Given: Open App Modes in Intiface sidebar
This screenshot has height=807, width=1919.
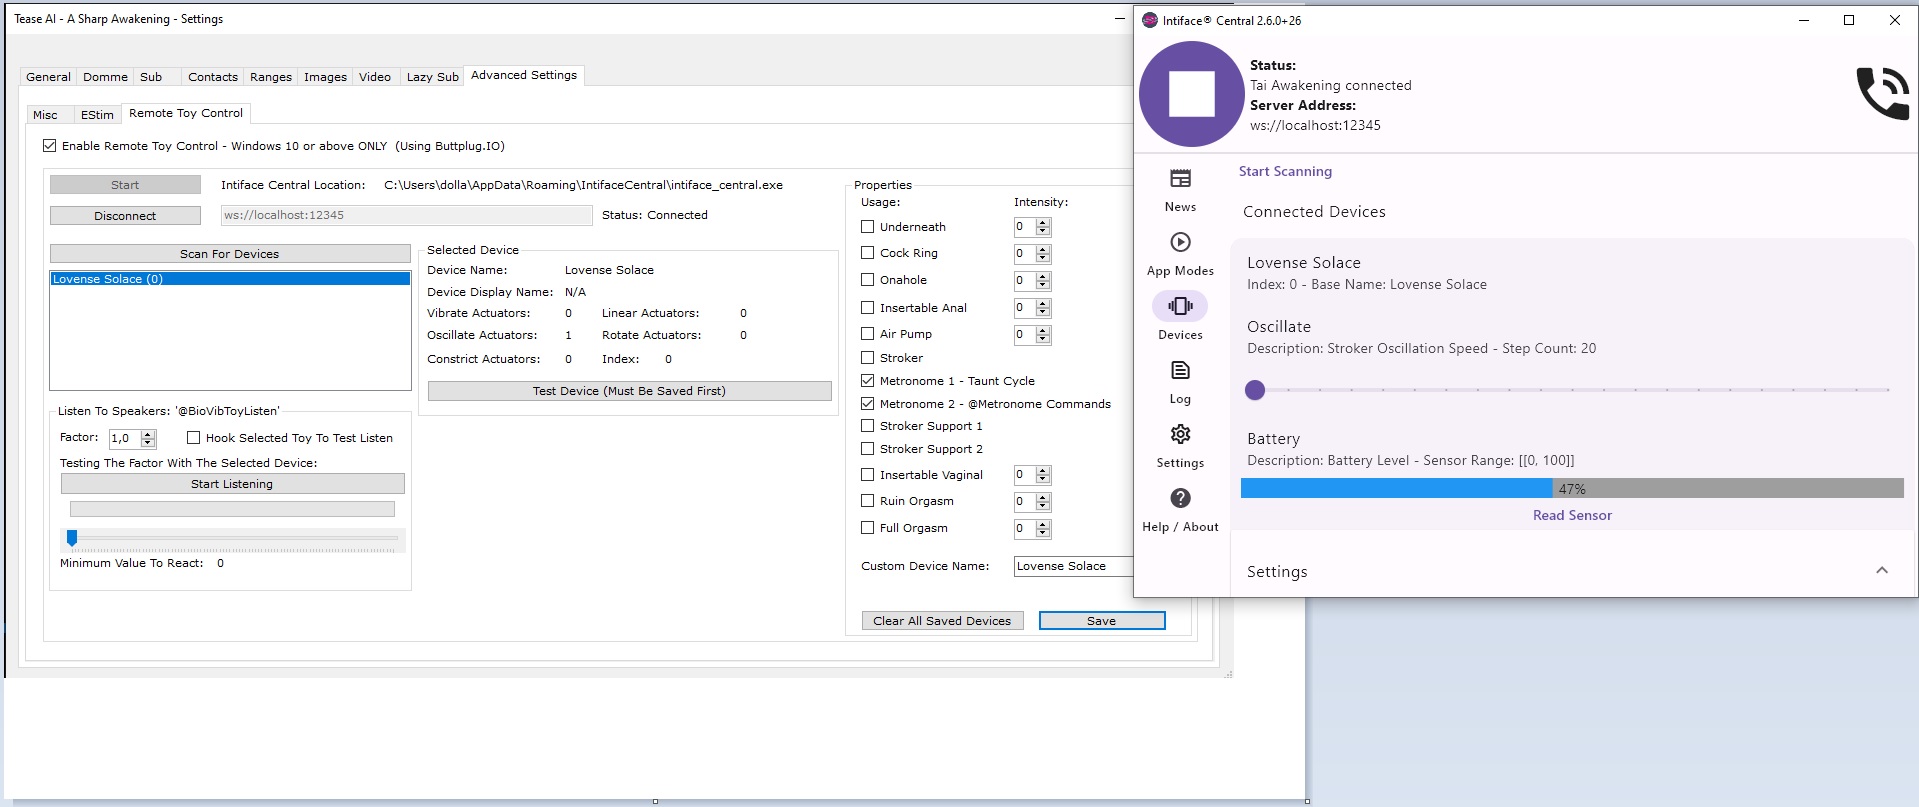Looking at the screenshot, I should coord(1180,254).
